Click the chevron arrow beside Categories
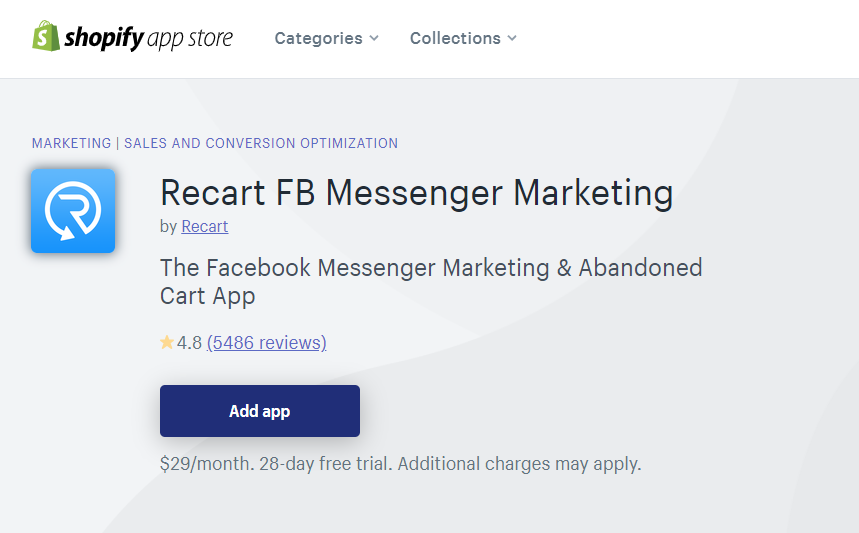 374,38
